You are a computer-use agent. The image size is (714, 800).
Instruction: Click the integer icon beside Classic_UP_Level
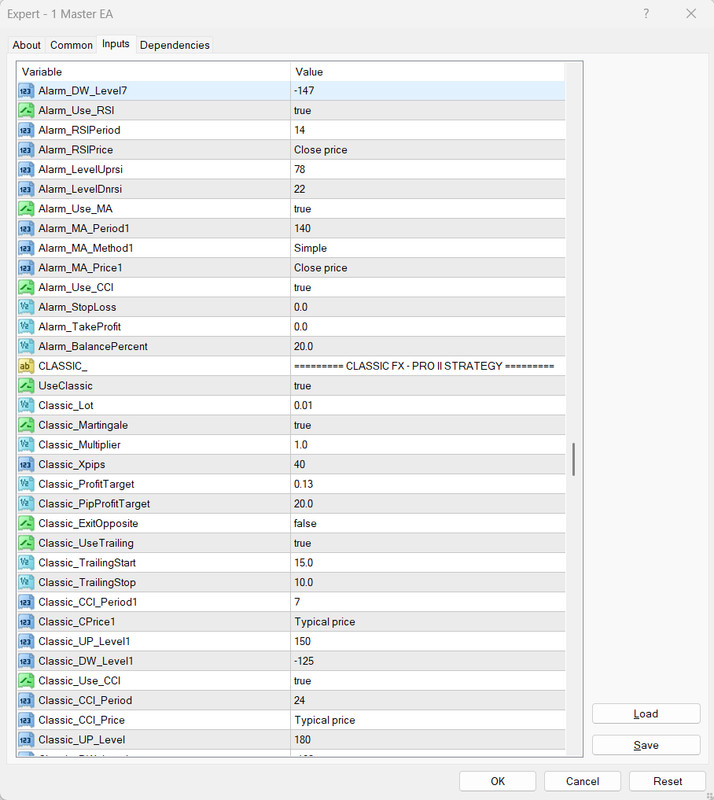pos(26,740)
